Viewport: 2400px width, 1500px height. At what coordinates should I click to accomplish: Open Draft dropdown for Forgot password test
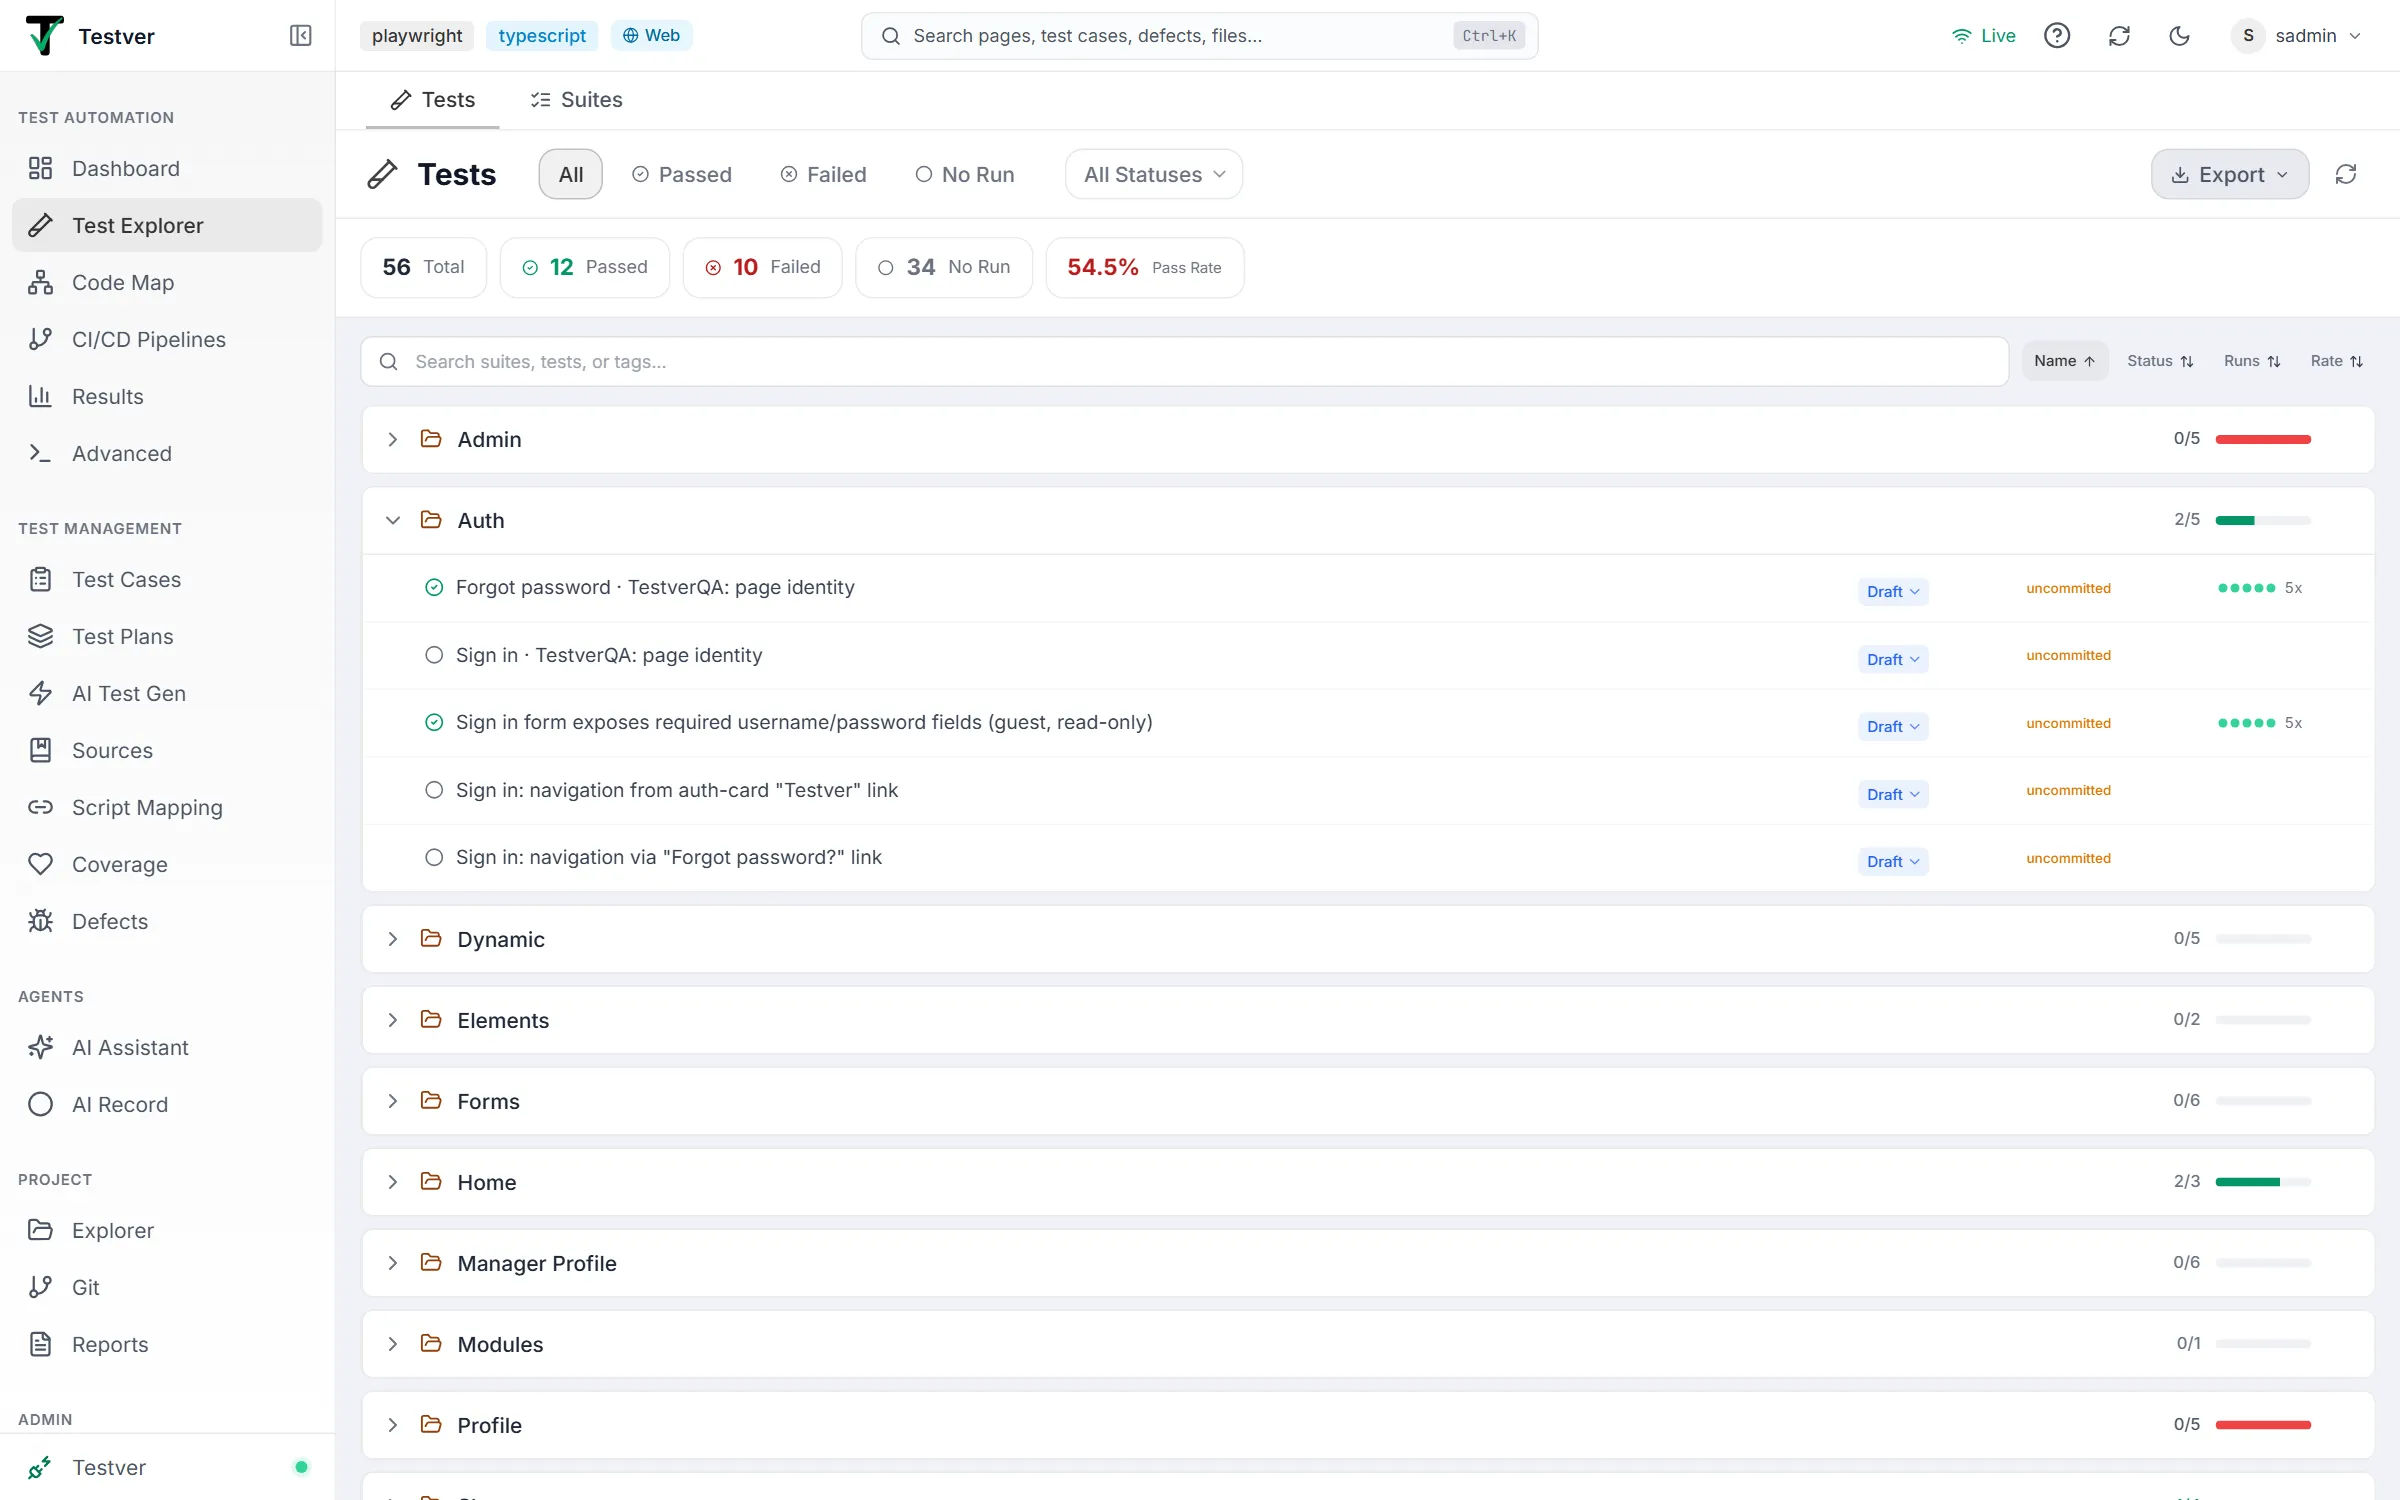point(1893,591)
